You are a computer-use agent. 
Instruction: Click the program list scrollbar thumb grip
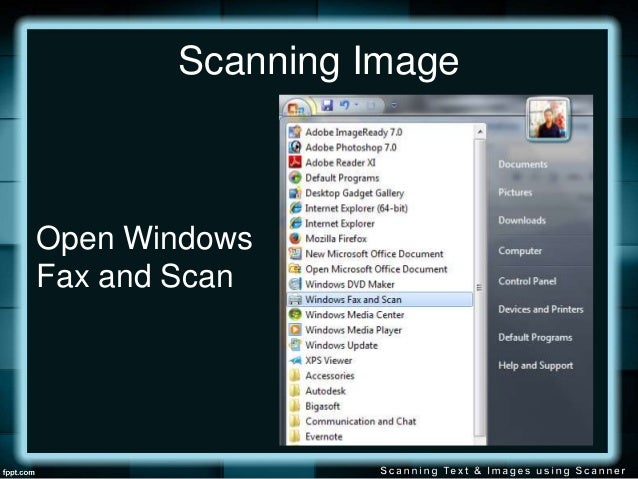click(480, 287)
